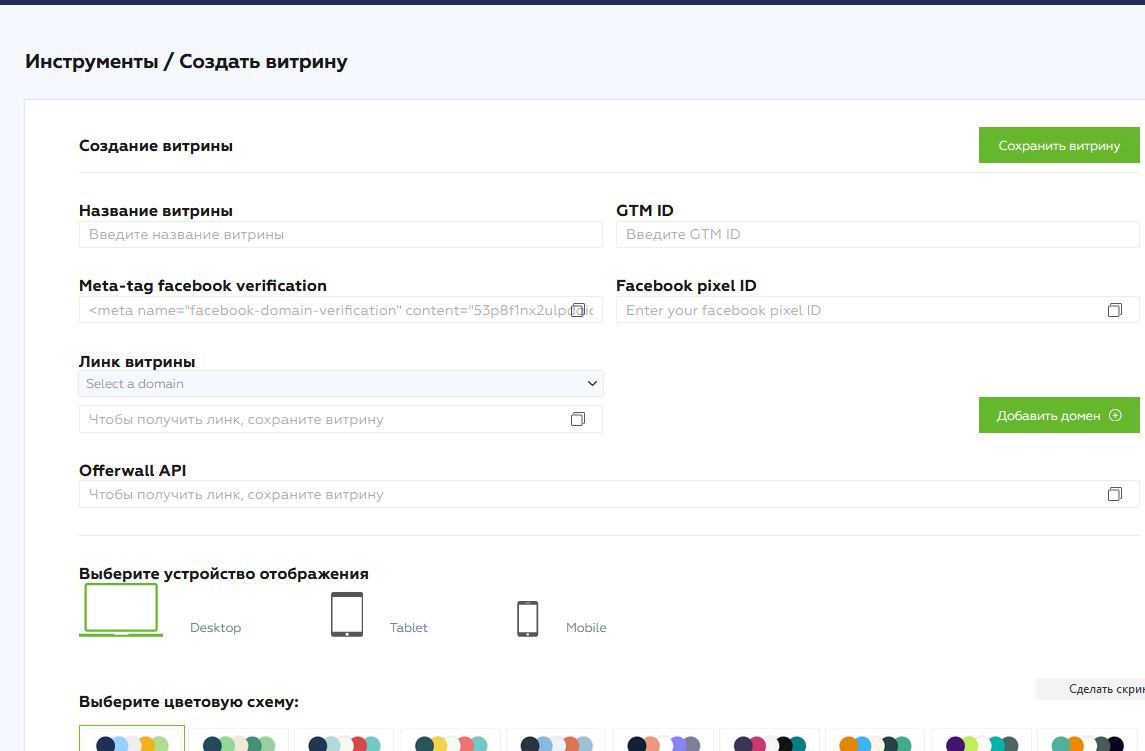The image size is (1145, 751).
Task: Click the copy icon in Facebook pixel ID field
Action: (x=1114, y=311)
